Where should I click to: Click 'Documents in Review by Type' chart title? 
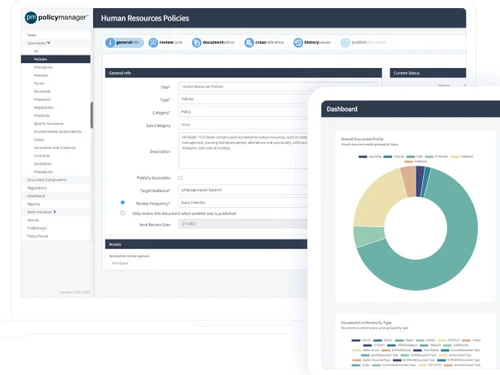366,322
